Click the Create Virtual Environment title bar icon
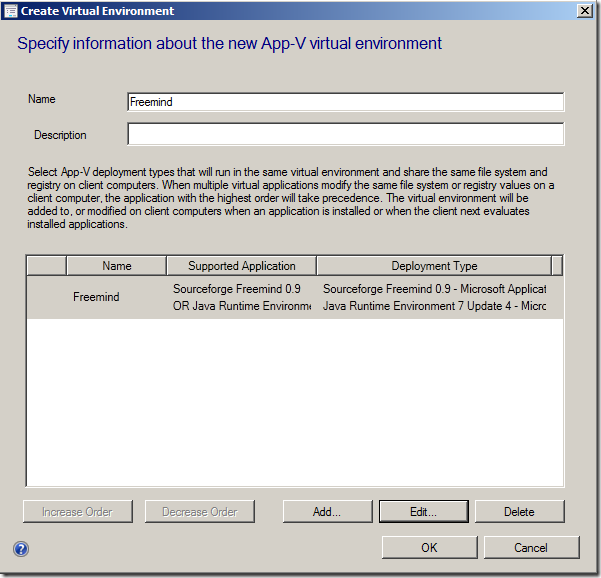 [x=10, y=11]
